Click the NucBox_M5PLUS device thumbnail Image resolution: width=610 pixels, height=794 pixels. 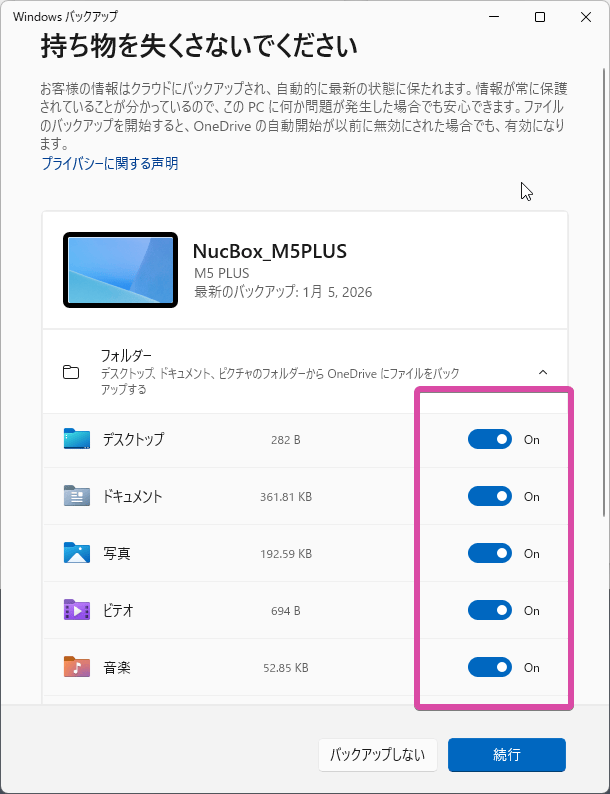(x=120, y=270)
